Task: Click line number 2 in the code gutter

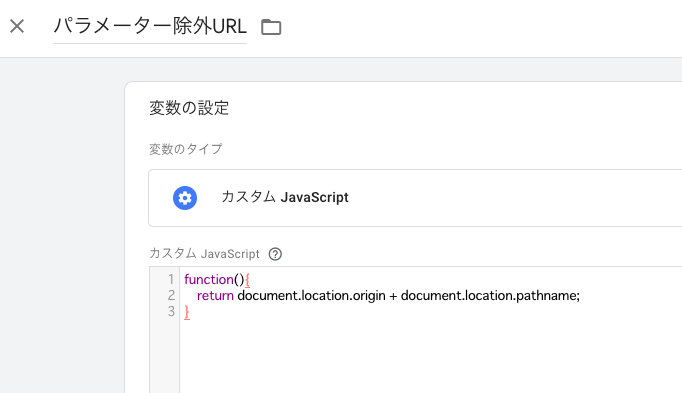Action: point(171,296)
